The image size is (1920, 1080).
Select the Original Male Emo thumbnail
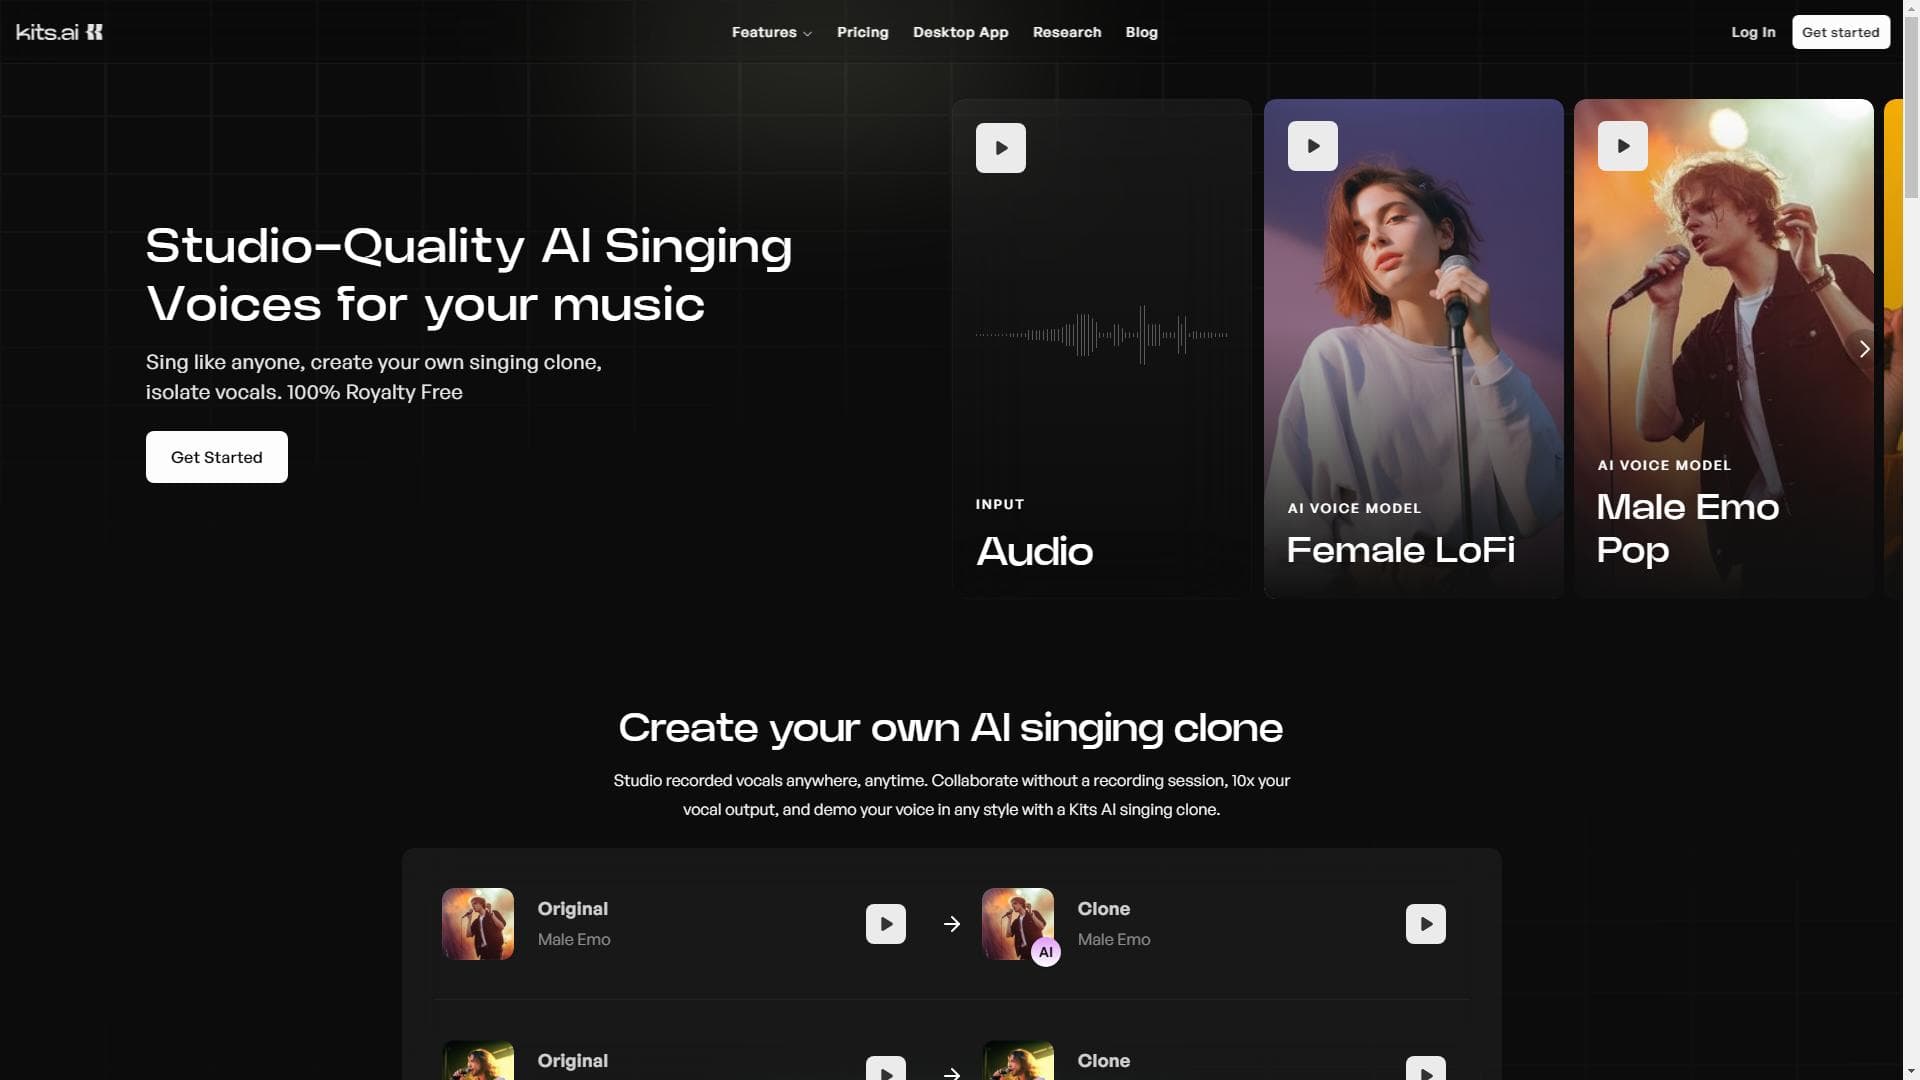[x=478, y=924]
